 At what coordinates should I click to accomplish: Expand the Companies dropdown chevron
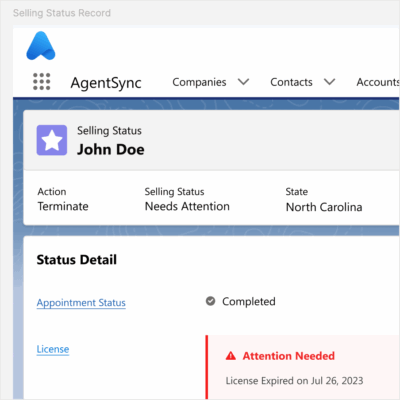click(x=243, y=82)
